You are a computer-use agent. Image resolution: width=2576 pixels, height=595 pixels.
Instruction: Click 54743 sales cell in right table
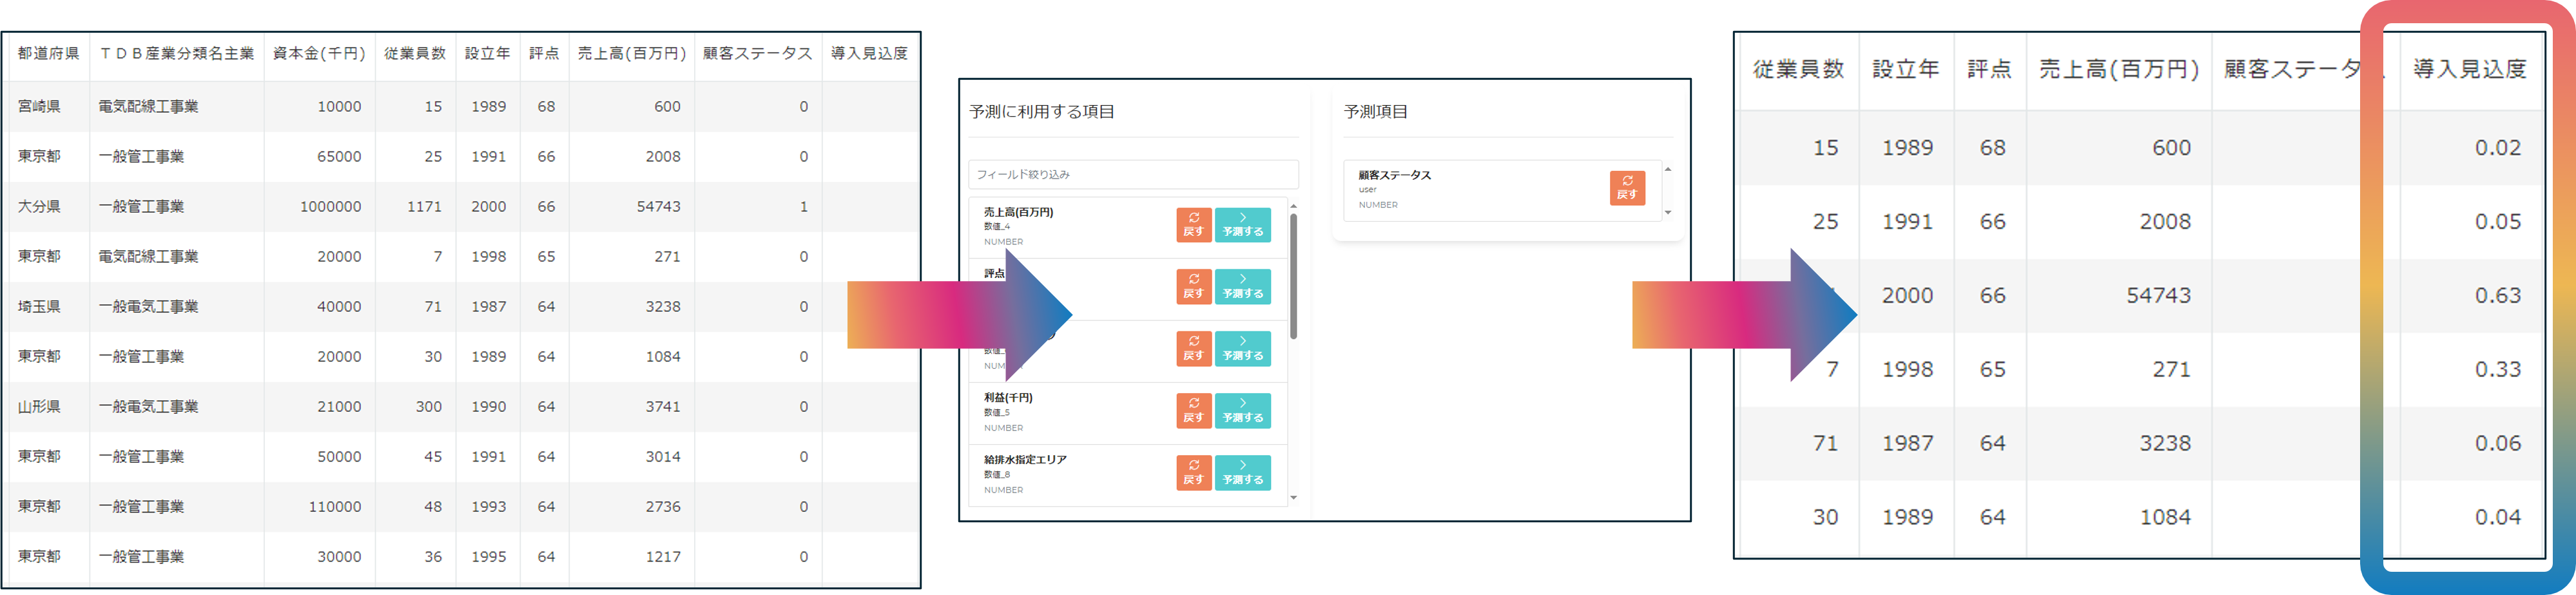(x=2158, y=296)
